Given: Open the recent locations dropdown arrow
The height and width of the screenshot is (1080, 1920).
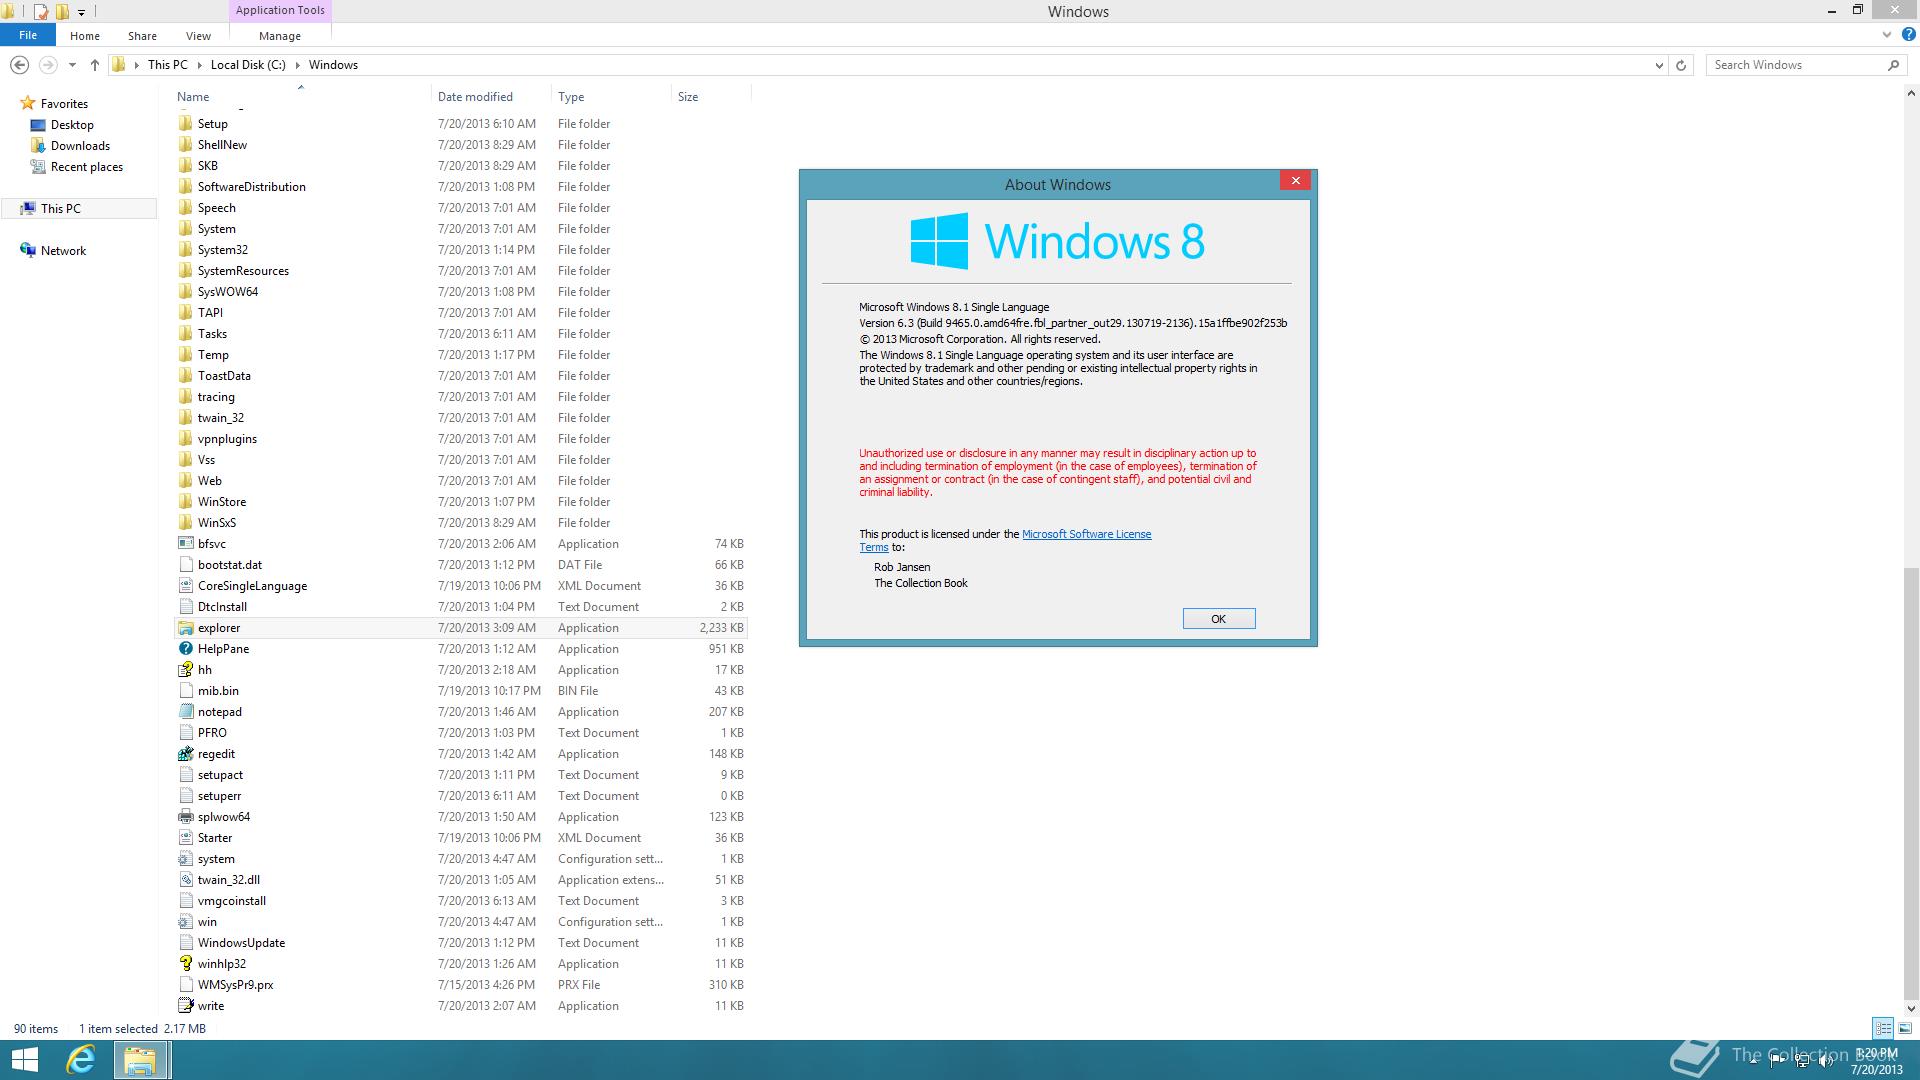Looking at the screenshot, I should pyautogui.click(x=72, y=65).
